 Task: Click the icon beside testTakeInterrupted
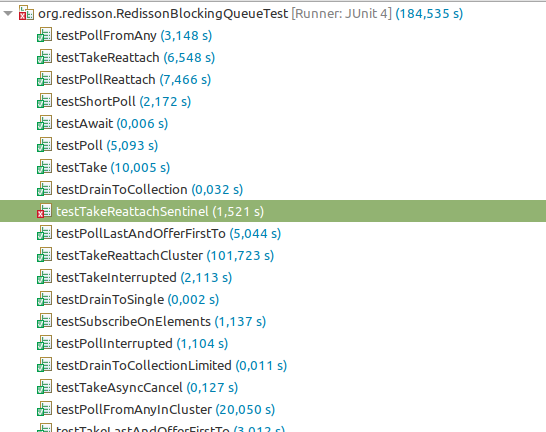pyautogui.click(x=45, y=277)
